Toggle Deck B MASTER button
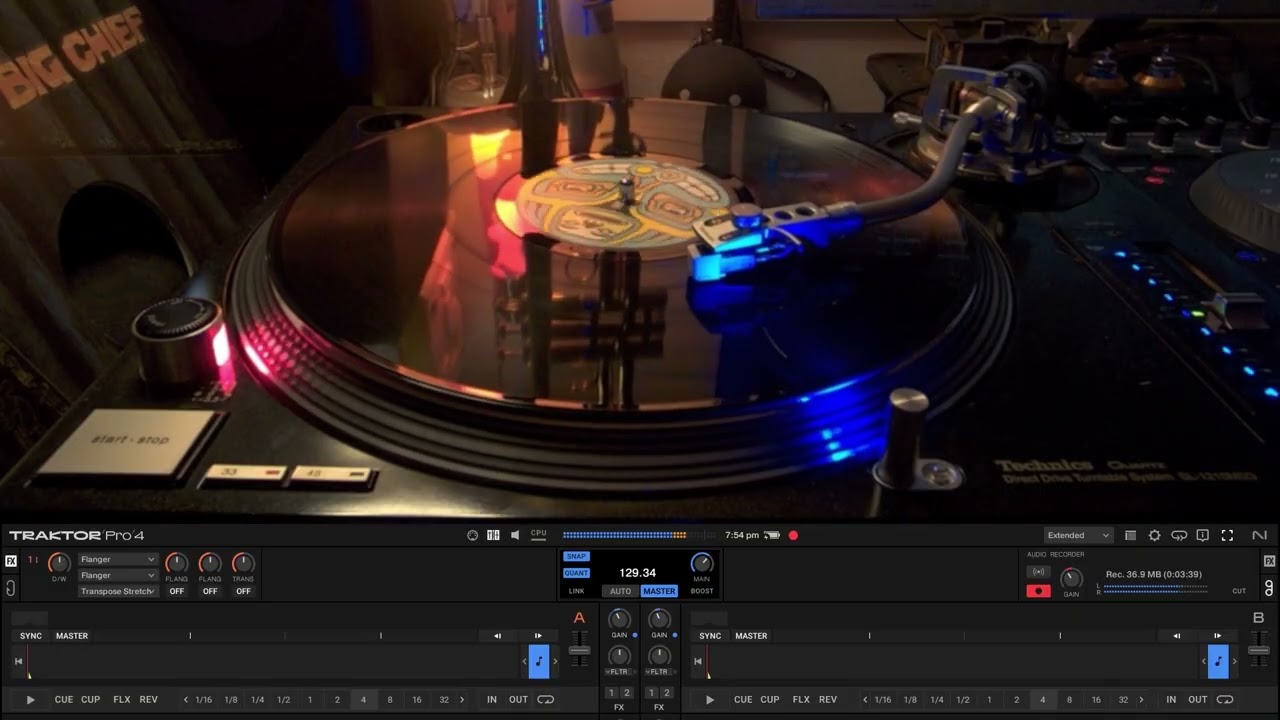The width and height of the screenshot is (1280, 720). [751, 636]
